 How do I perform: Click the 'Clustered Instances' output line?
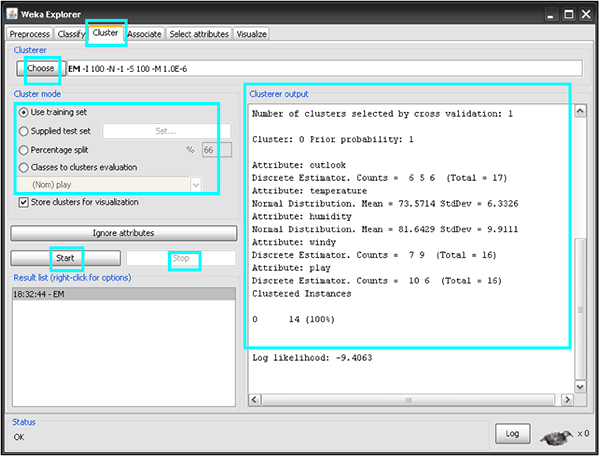[302, 294]
